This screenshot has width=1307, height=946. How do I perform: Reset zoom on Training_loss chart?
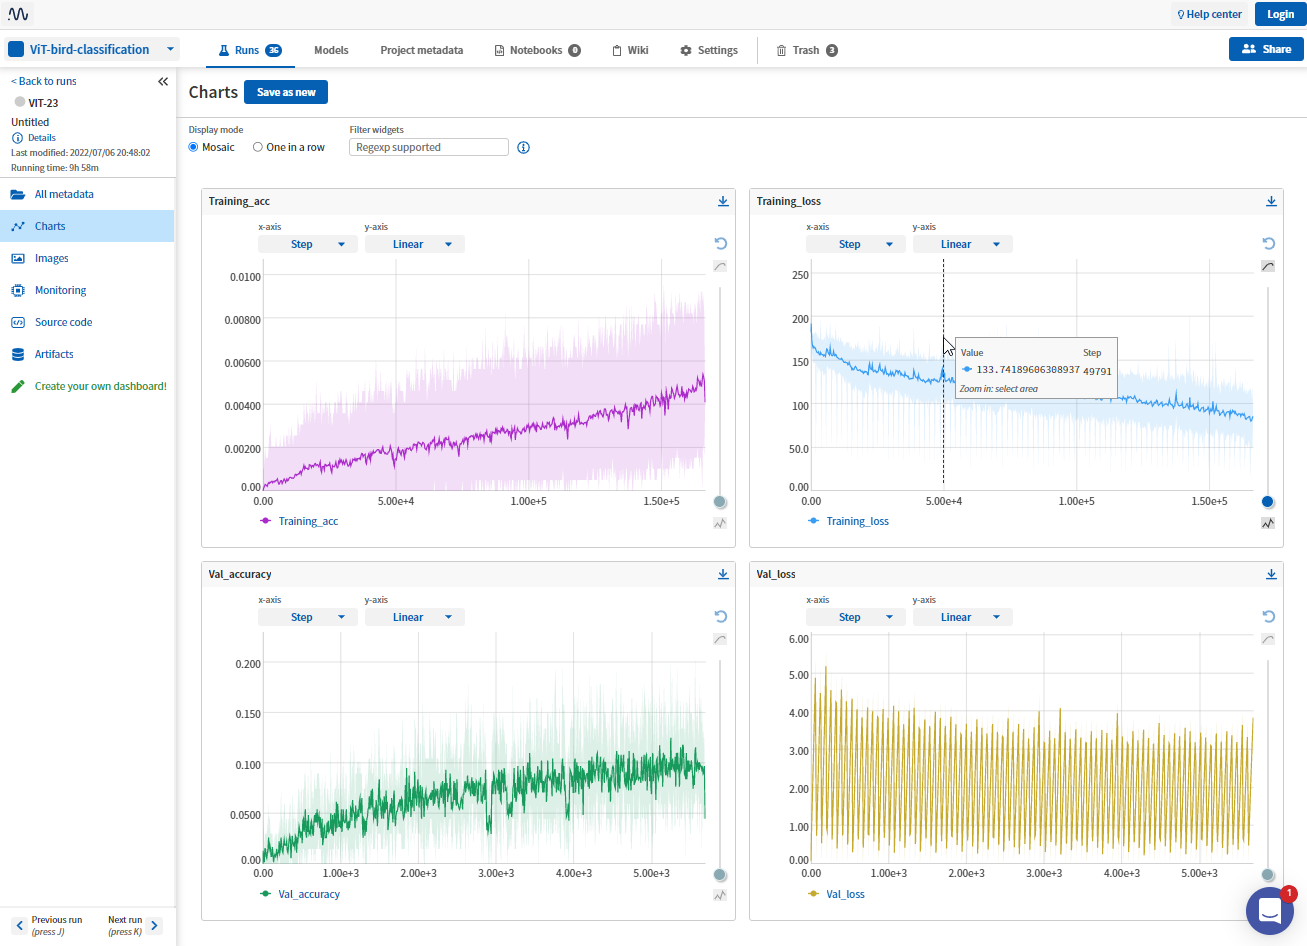click(1268, 243)
